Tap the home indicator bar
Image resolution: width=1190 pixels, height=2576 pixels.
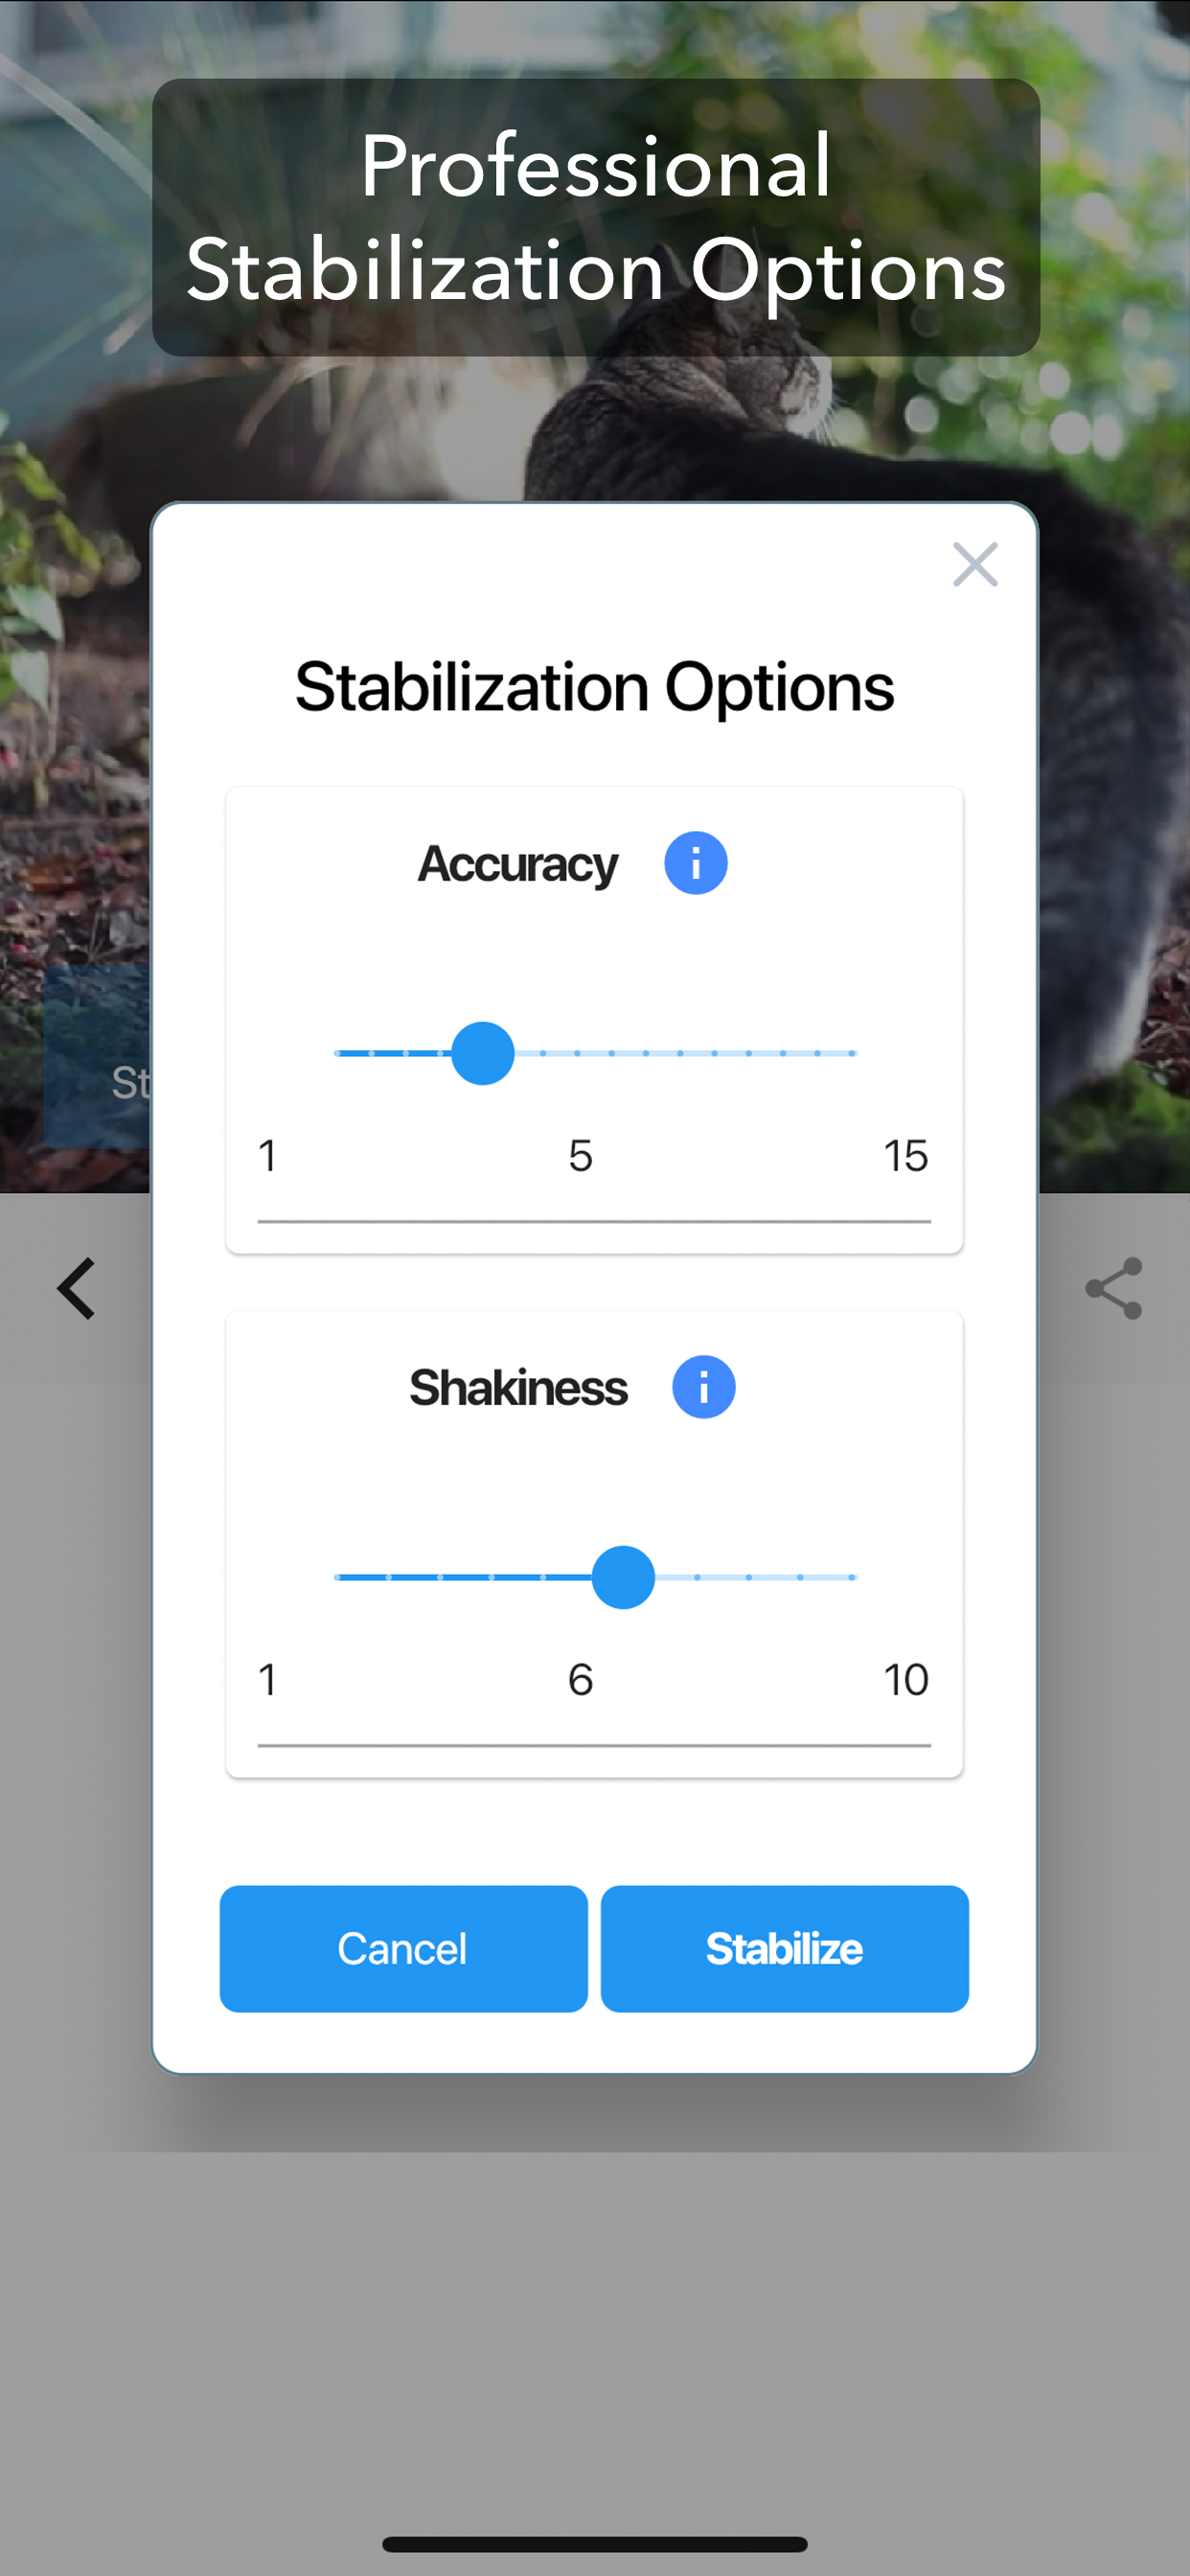(x=595, y=2544)
